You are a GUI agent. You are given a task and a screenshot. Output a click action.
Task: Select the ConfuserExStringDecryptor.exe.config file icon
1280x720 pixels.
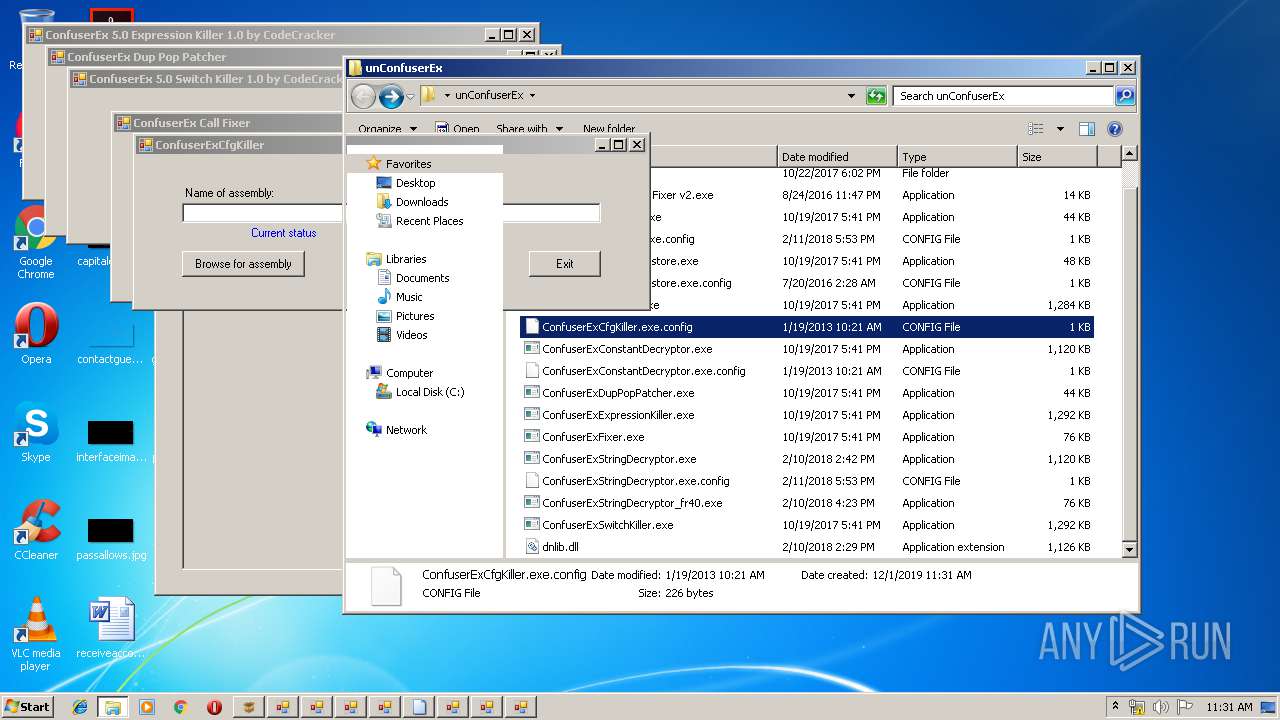tap(532, 481)
